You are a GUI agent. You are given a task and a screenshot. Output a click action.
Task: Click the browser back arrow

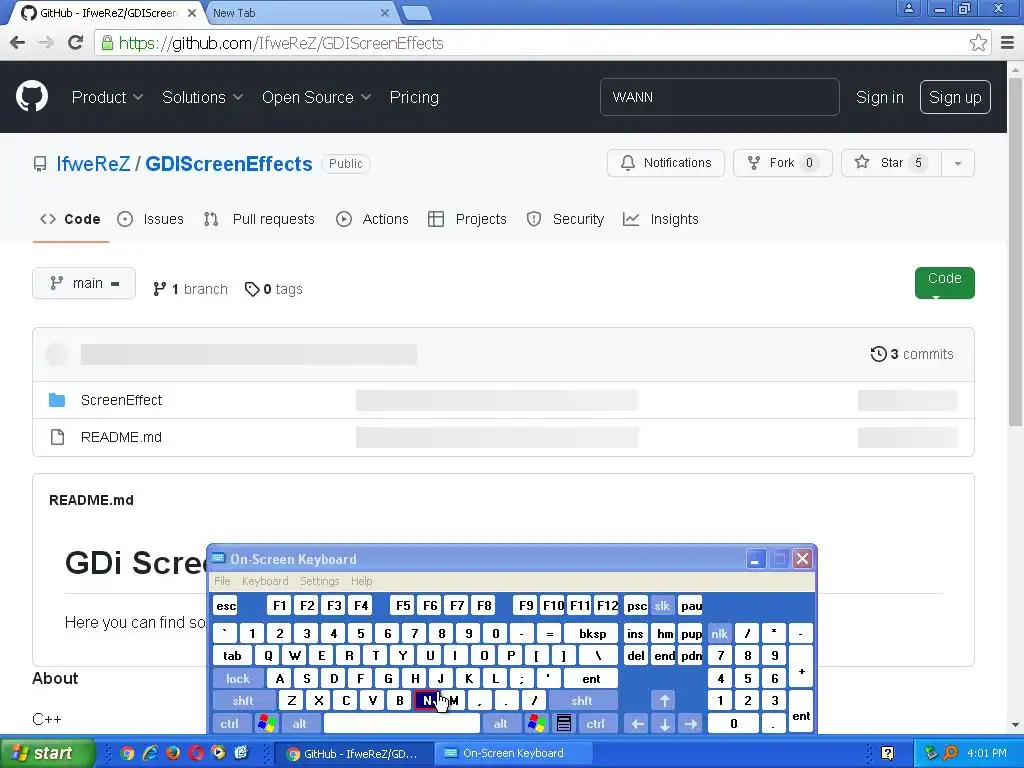tap(18, 43)
